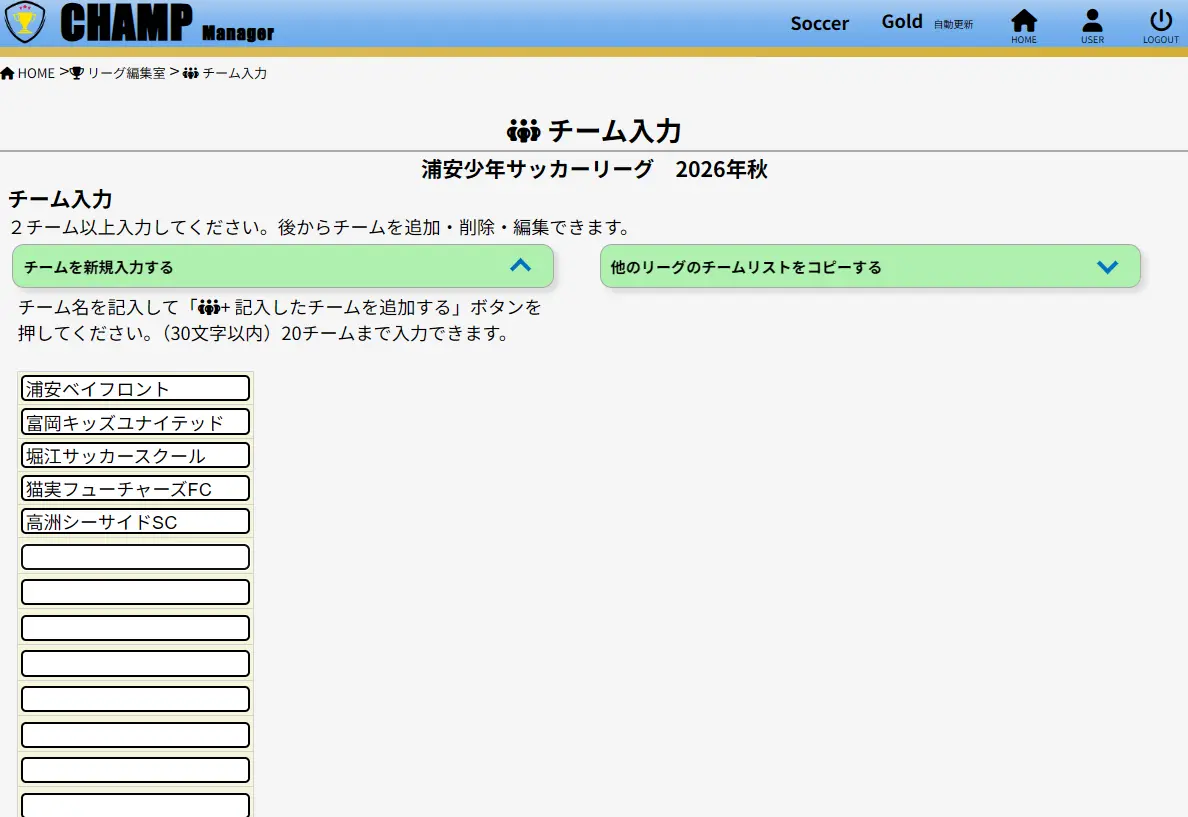
Task: Click the team icon beside チーム入力 breadcrumb
Action: point(191,74)
